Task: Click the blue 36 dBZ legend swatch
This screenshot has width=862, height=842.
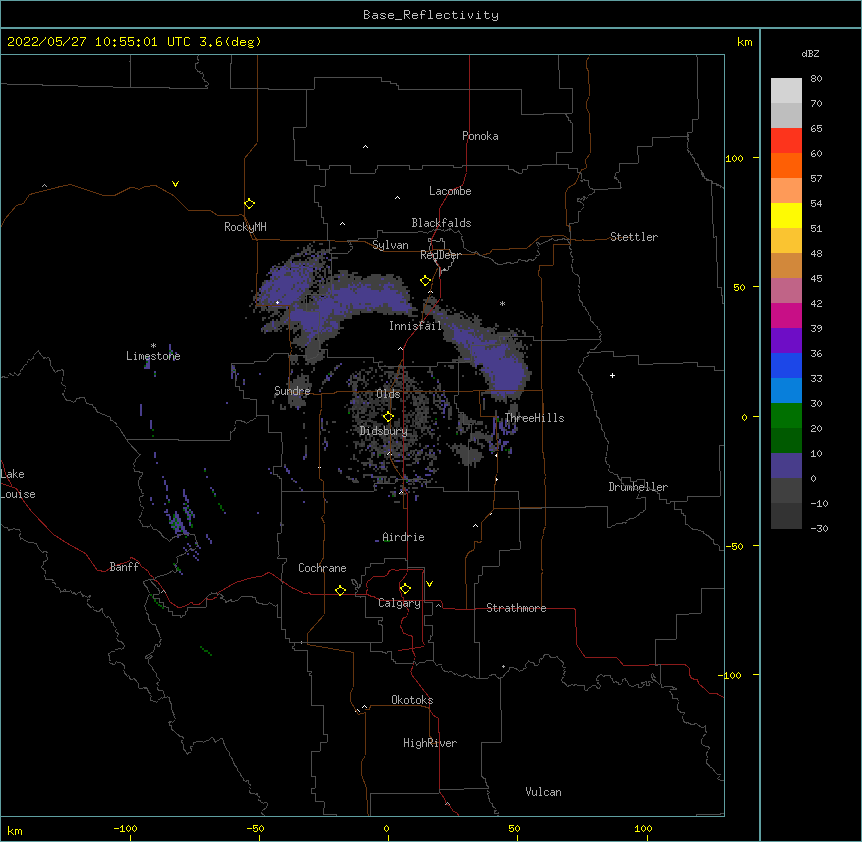Action: coord(786,365)
